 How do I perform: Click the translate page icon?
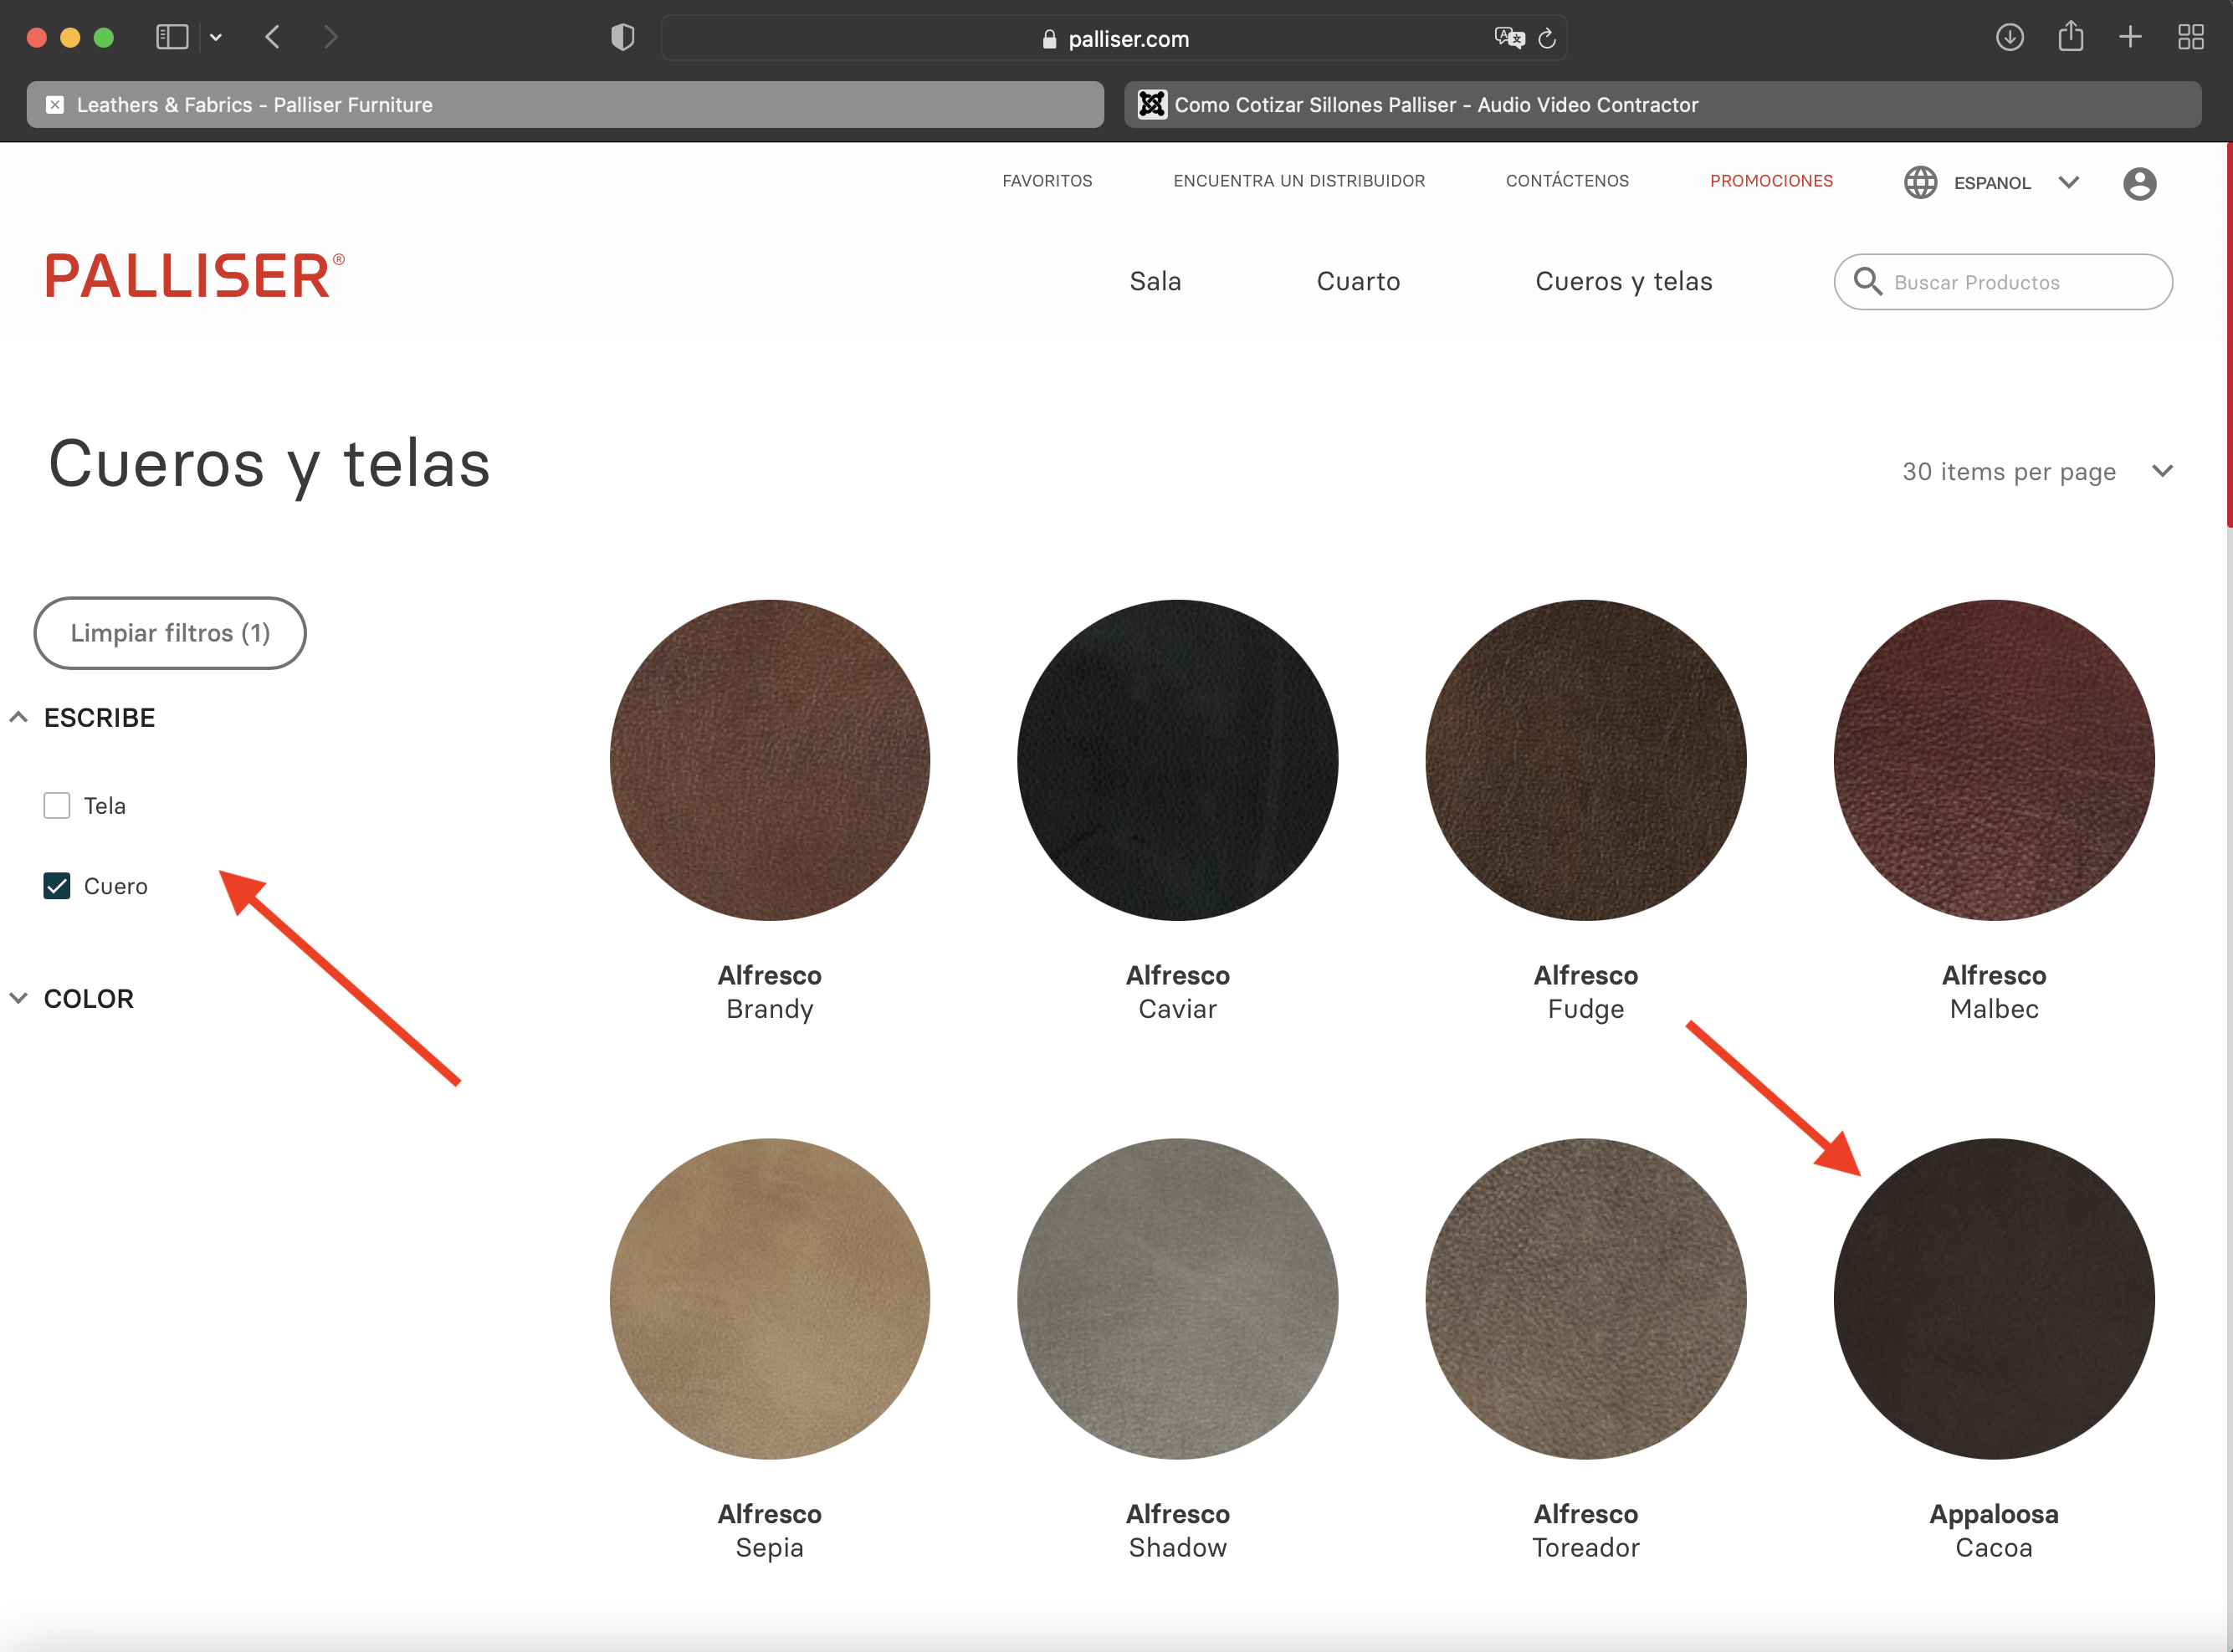pyautogui.click(x=1509, y=38)
